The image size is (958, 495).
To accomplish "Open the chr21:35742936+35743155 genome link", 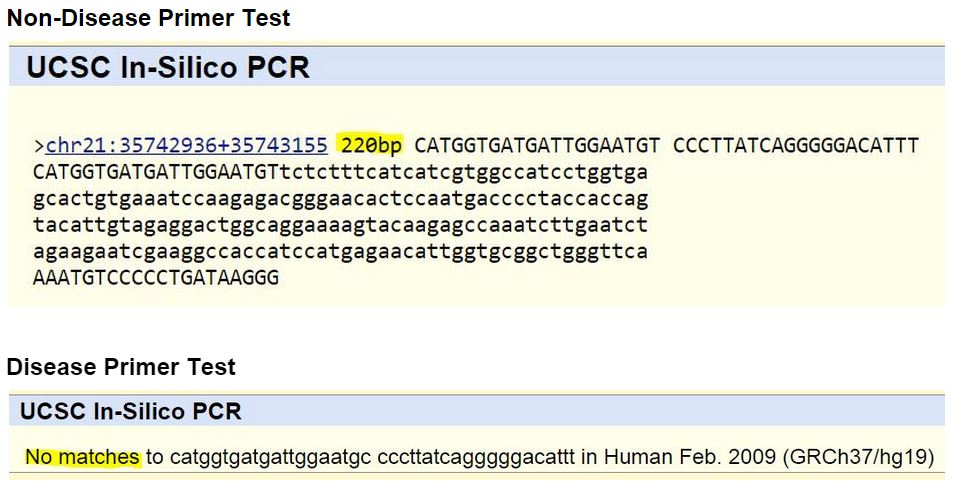I will (186, 146).
